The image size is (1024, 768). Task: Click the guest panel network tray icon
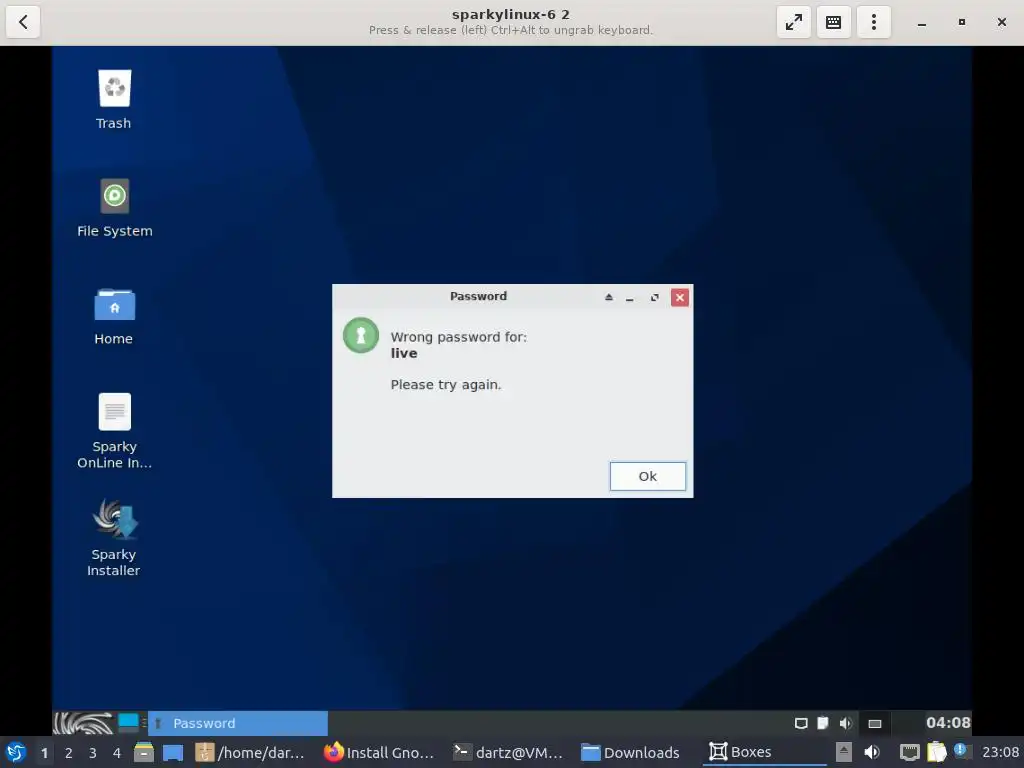click(801, 723)
